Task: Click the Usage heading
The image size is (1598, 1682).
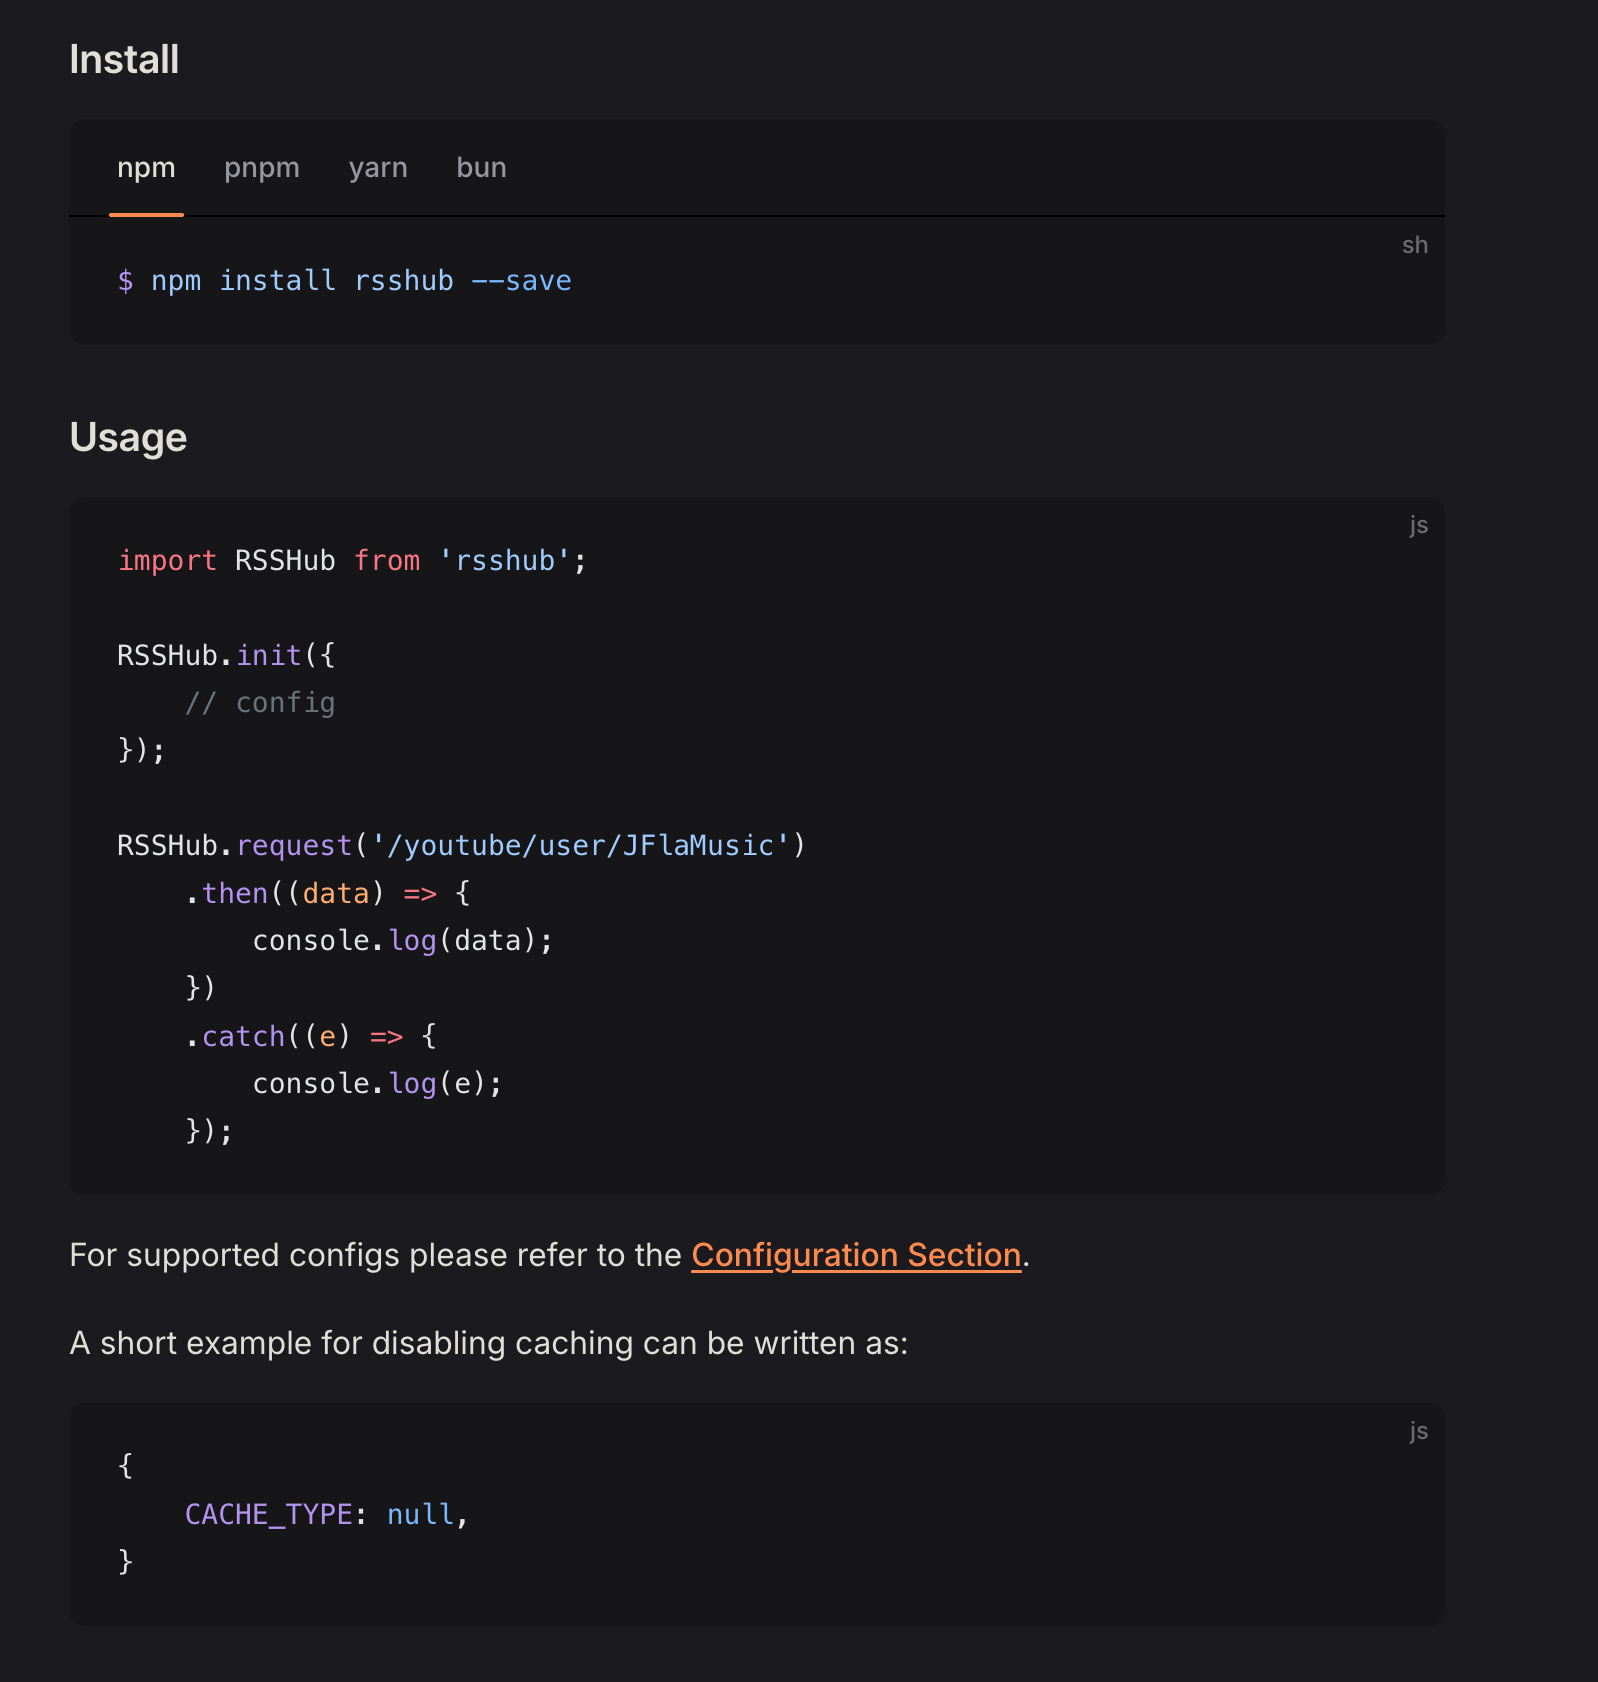Action: point(128,438)
